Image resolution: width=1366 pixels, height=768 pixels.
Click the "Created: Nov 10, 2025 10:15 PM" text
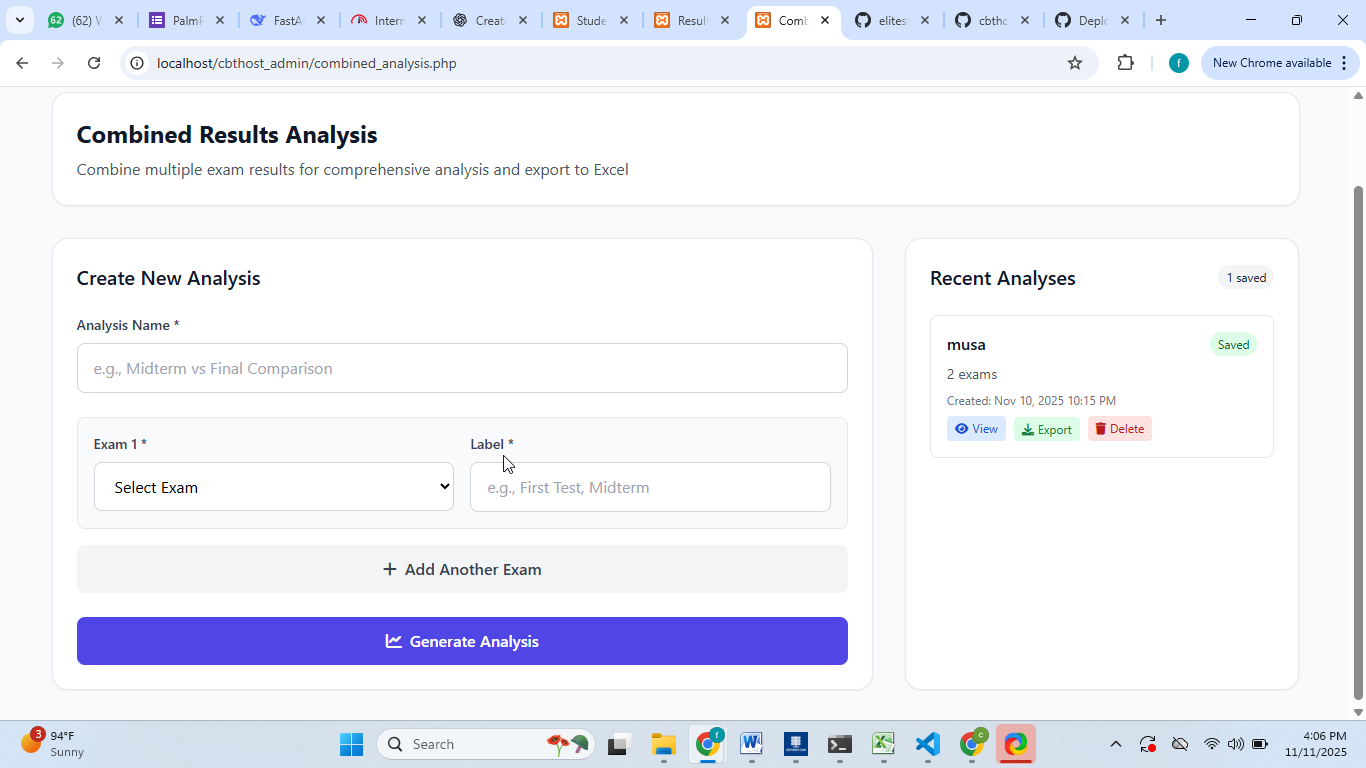coord(1031,401)
